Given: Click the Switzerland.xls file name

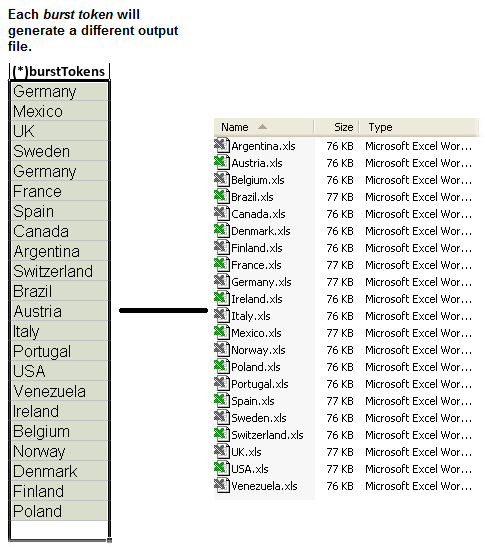Looking at the screenshot, I should coord(267,435).
